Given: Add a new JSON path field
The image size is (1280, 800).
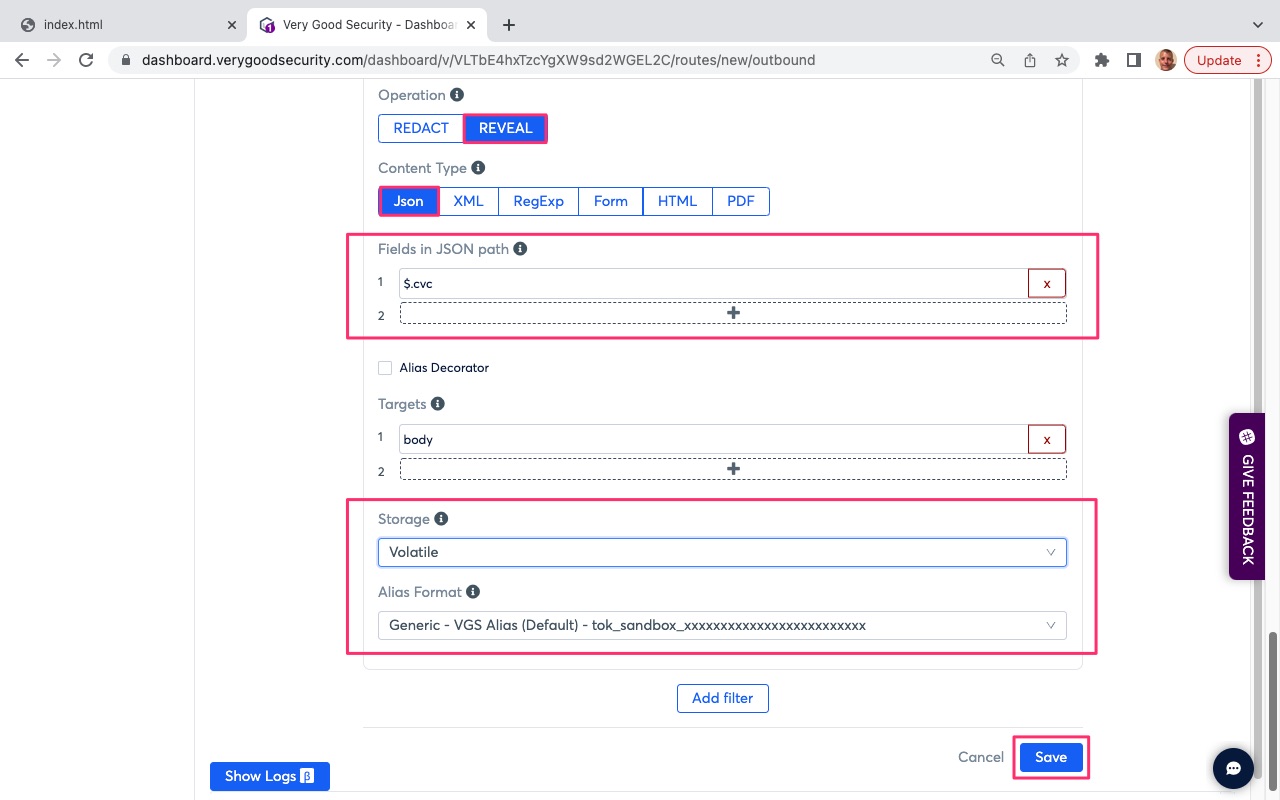Looking at the screenshot, I should 733,313.
